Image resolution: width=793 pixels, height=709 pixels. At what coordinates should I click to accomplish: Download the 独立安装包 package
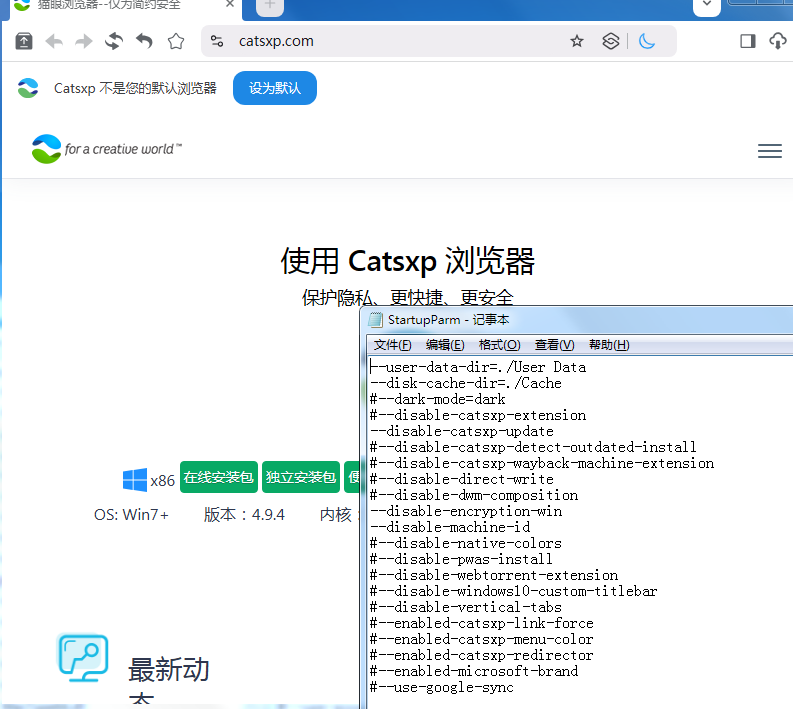tap(301, 477)
